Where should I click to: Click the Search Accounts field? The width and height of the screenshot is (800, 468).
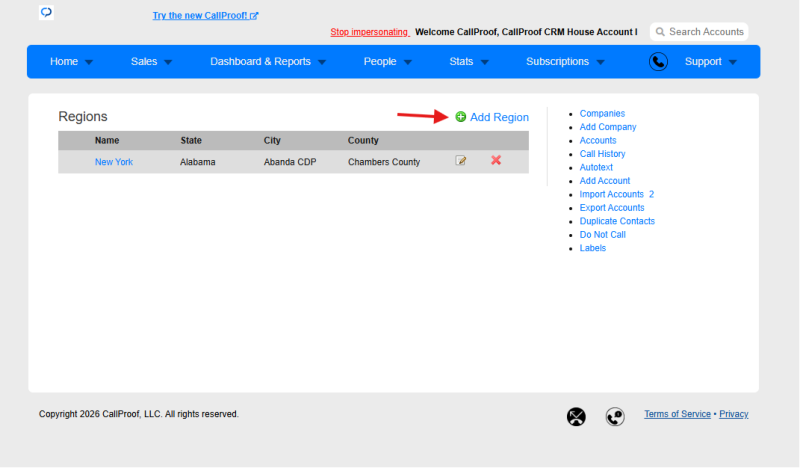pos(699,32)
